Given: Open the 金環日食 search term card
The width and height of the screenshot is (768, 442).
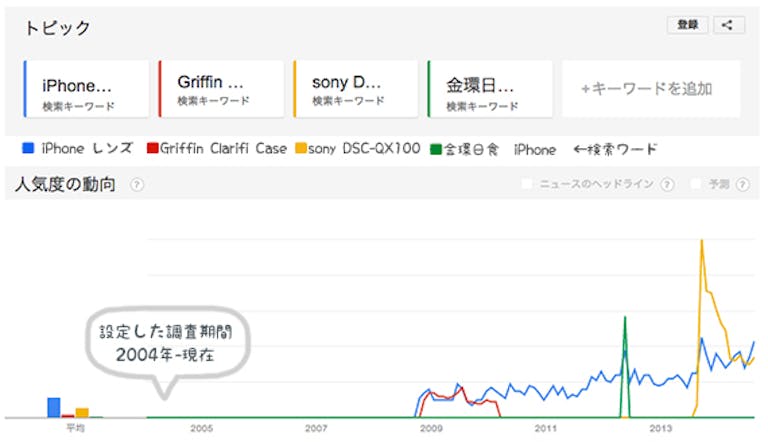Looking at the screenshot, I should click(x=490, y=90).
